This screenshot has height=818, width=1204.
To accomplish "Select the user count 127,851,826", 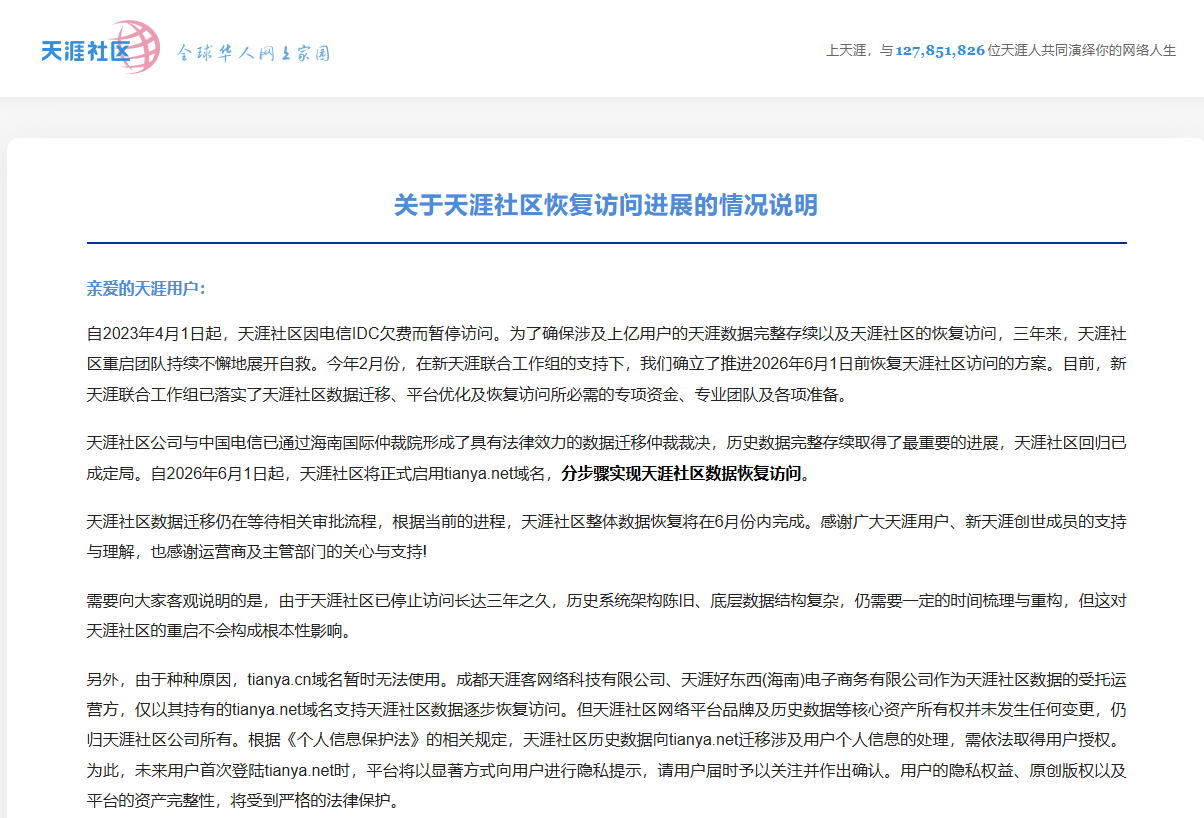I will [940, 50].
